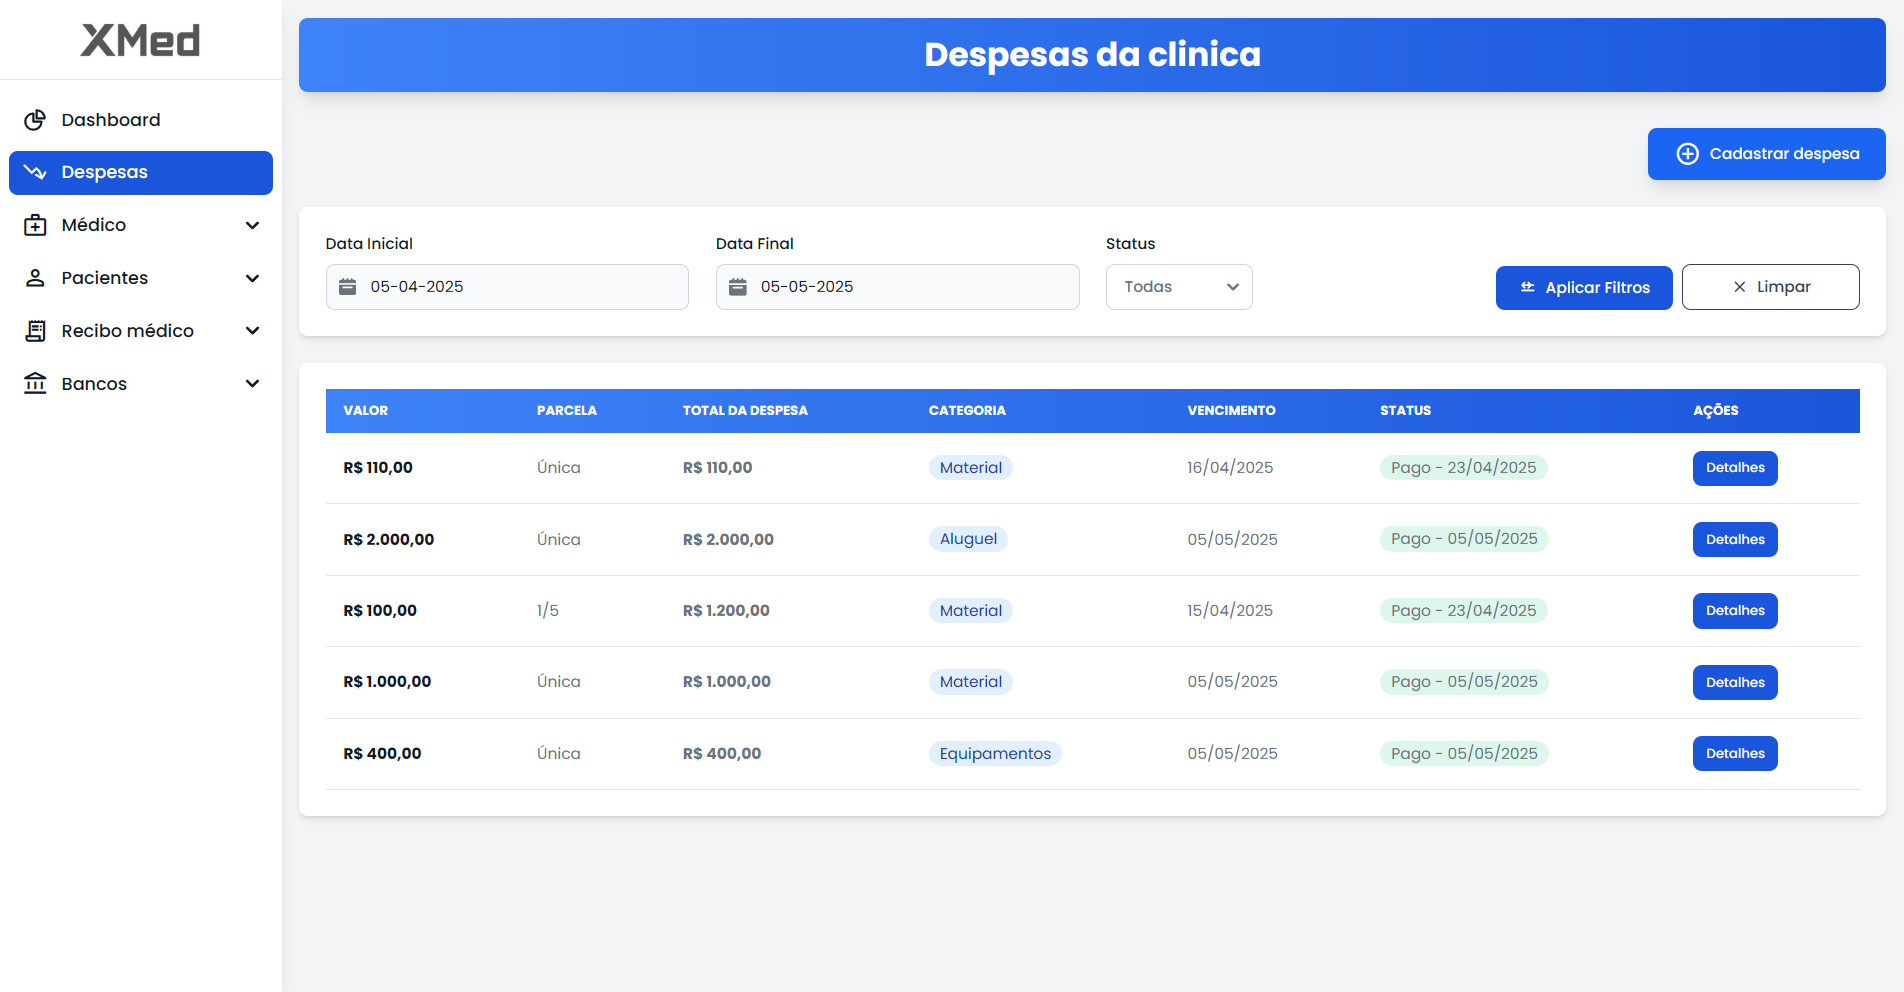The height and width of the screenshot is (992, 1904).
Task: Click the Dashboard pie chart icon
Action: coord(35,120)
